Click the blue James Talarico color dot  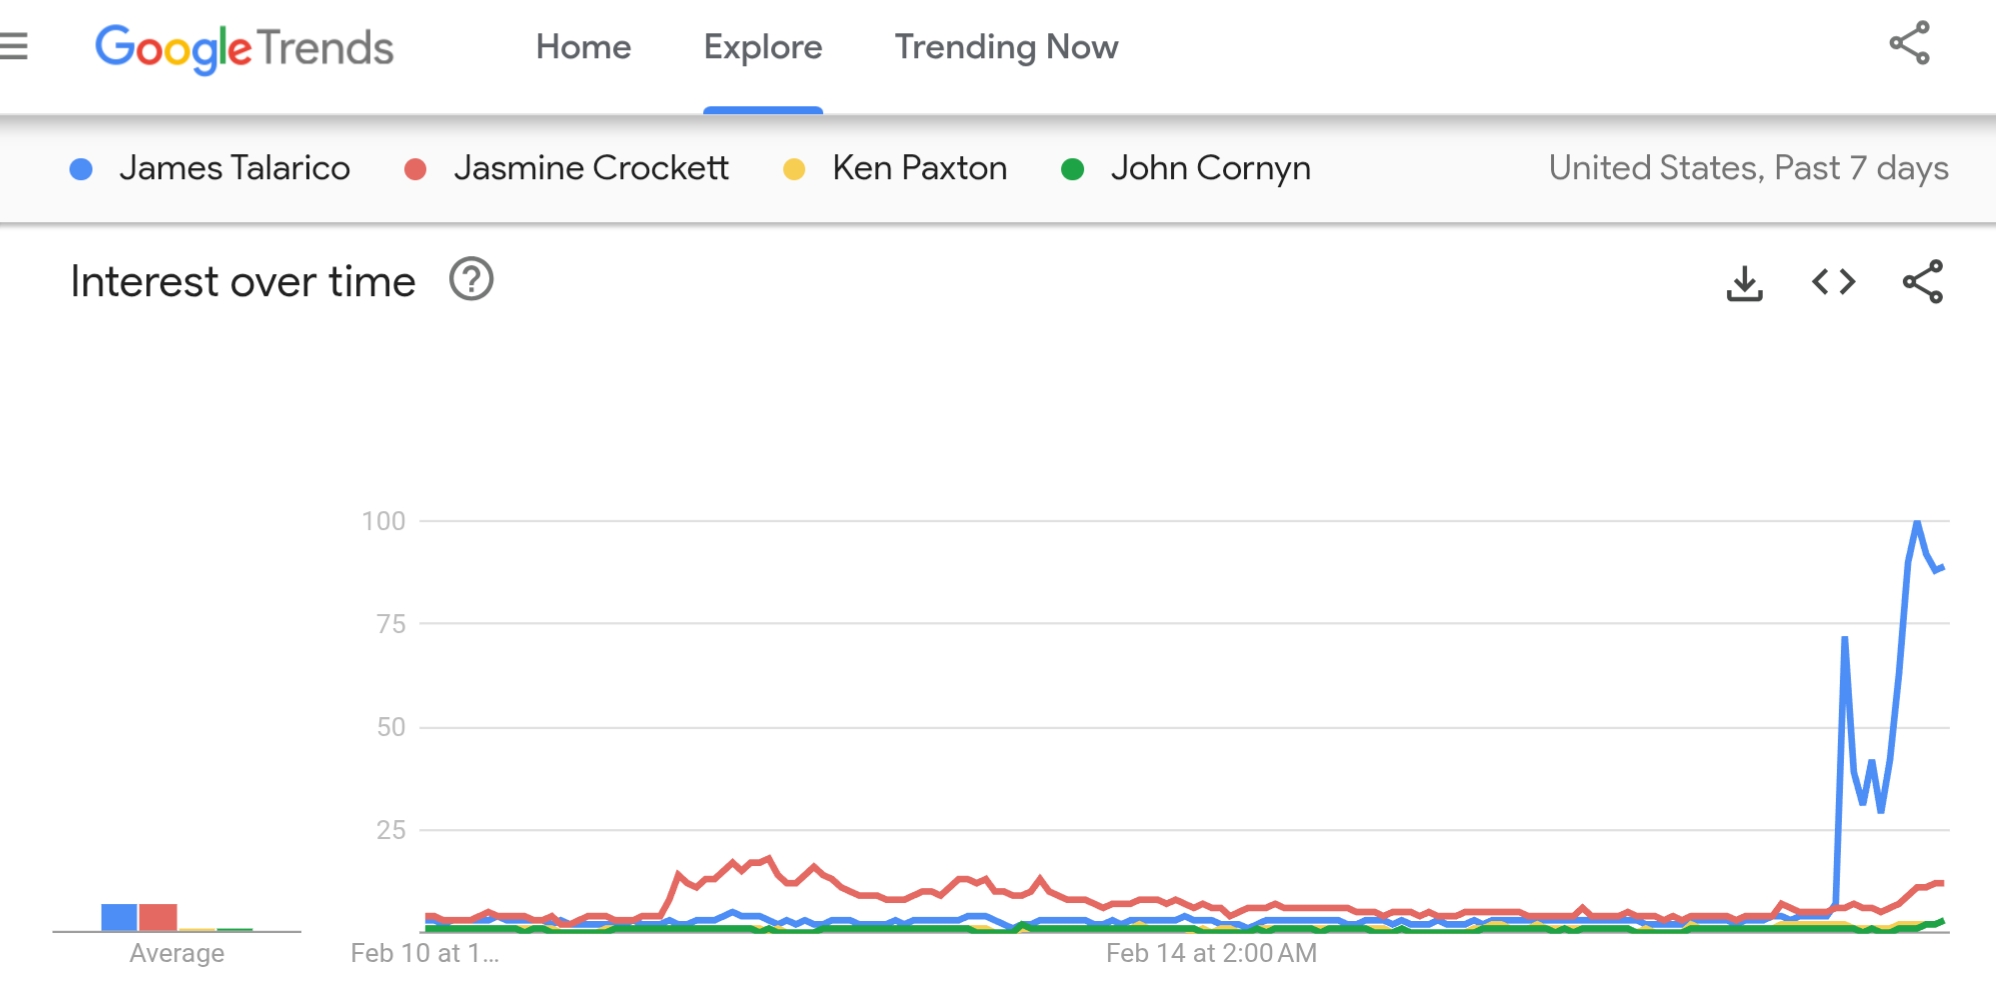pyautogui.click(x=81, y=170)
